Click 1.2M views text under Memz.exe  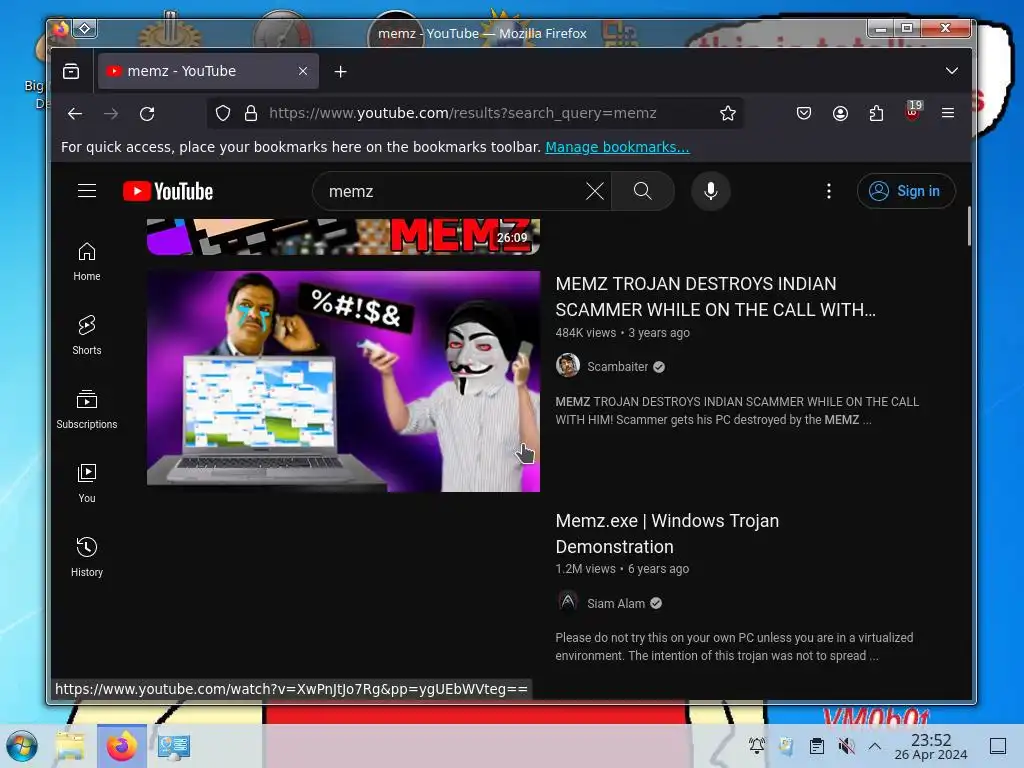(585, 569)
